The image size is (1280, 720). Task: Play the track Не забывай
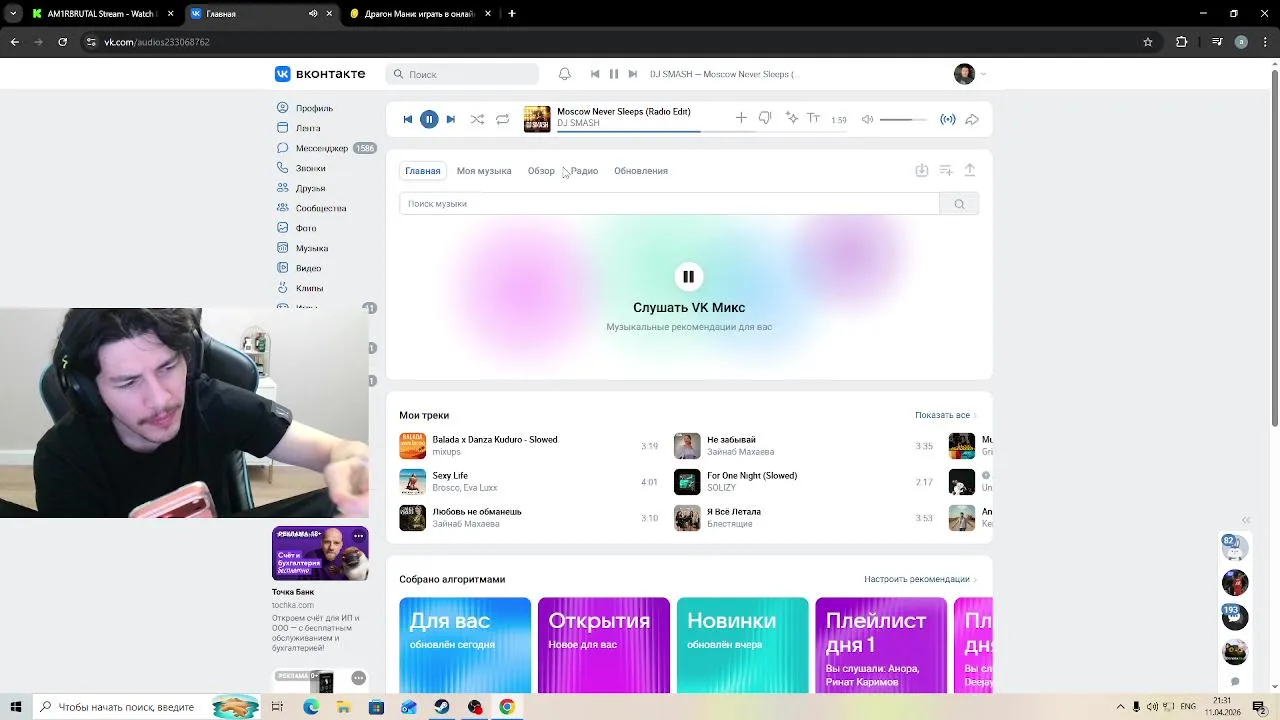point(804,446)
